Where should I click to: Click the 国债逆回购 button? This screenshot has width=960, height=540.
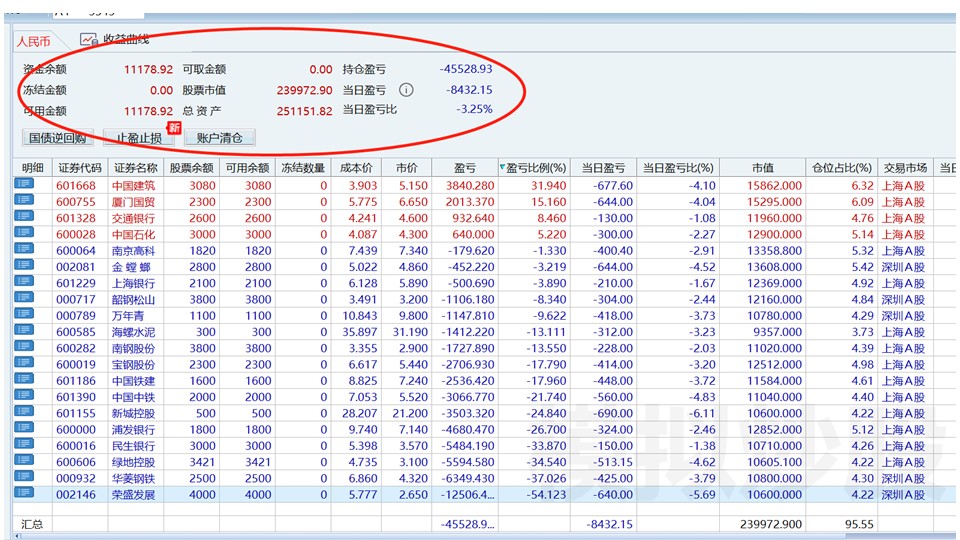(x=57, y=138)
